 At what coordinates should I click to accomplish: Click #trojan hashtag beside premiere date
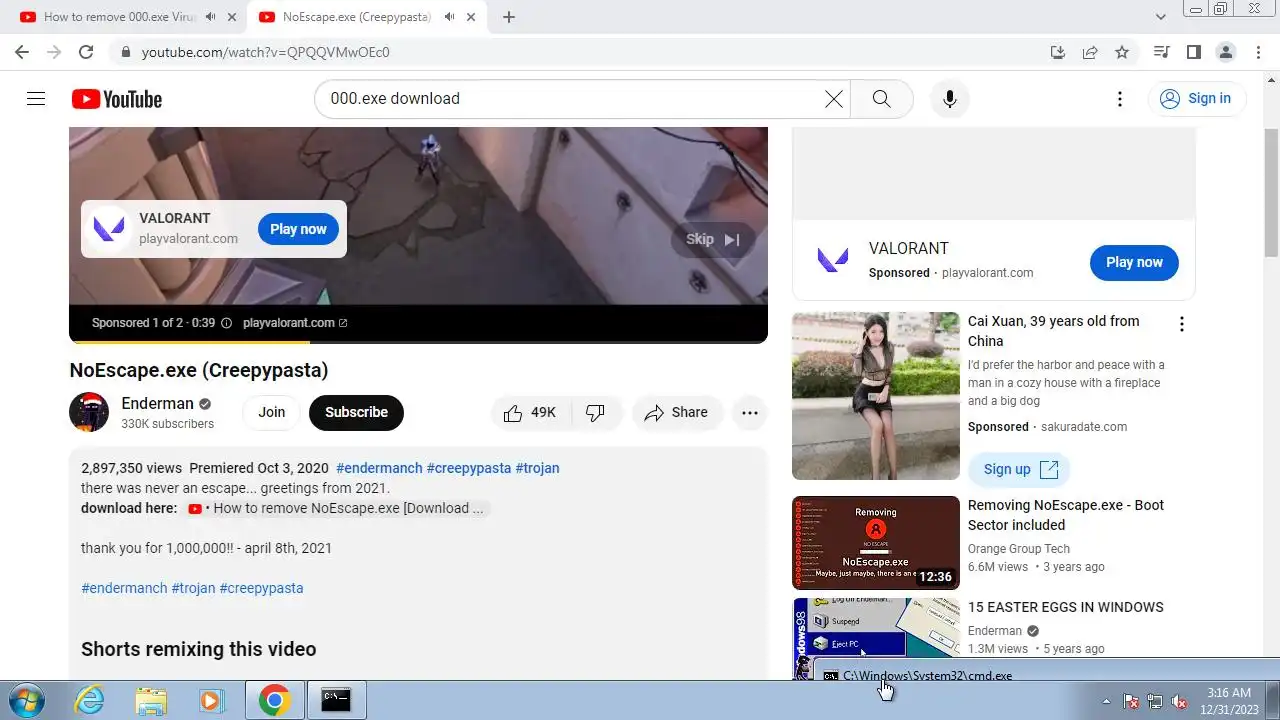click(537, 468)
